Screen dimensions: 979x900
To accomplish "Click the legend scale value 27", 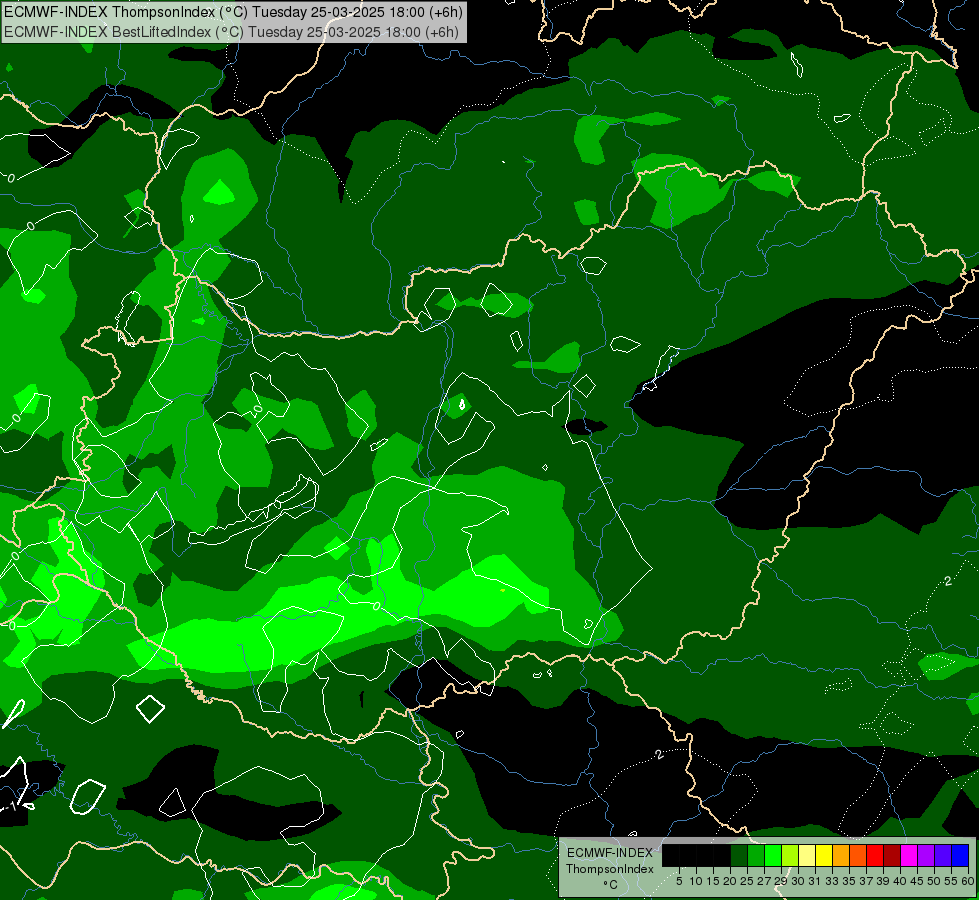I will click(x=764, y=881).
